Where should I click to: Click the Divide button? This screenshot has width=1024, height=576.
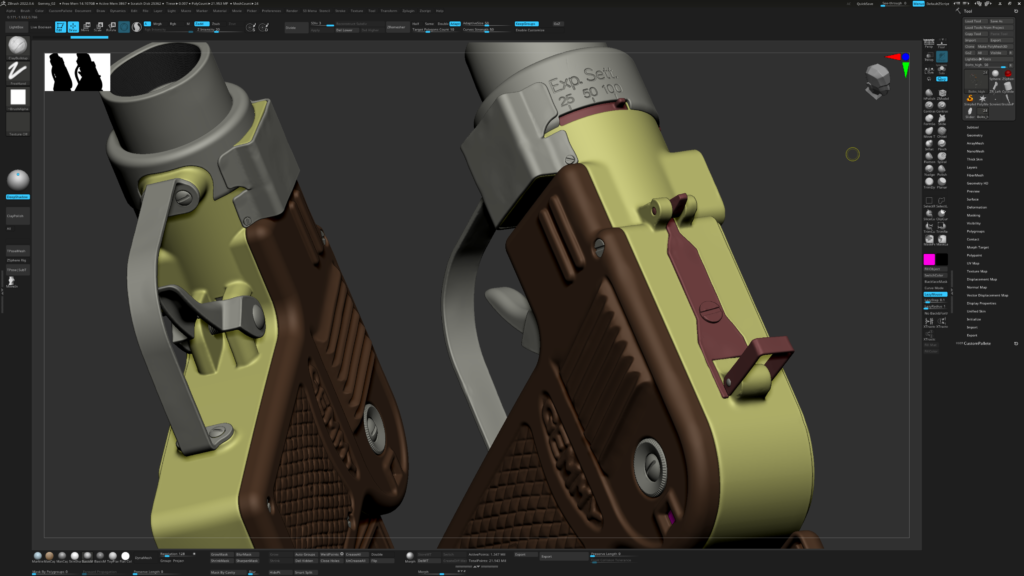tap(296, 28)
